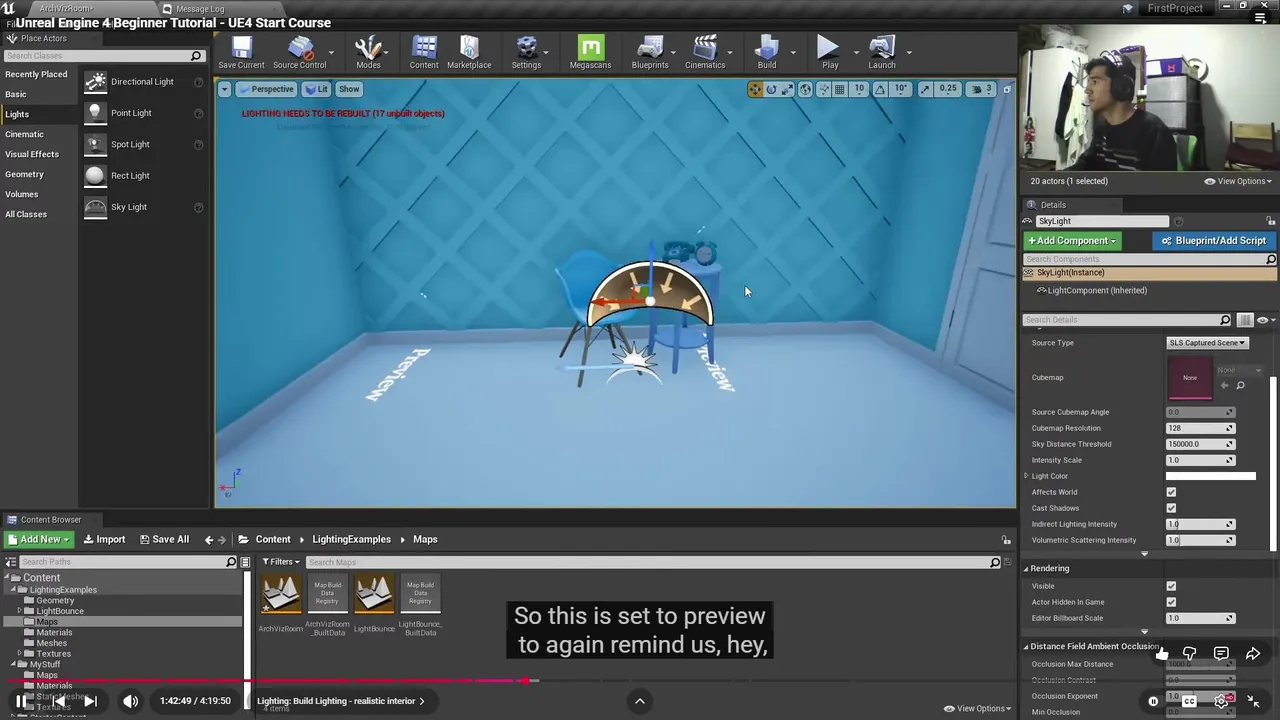Open the Add Component dropdown
The width and height of the screenshot is (1280, 720).
coord(1072,241)
